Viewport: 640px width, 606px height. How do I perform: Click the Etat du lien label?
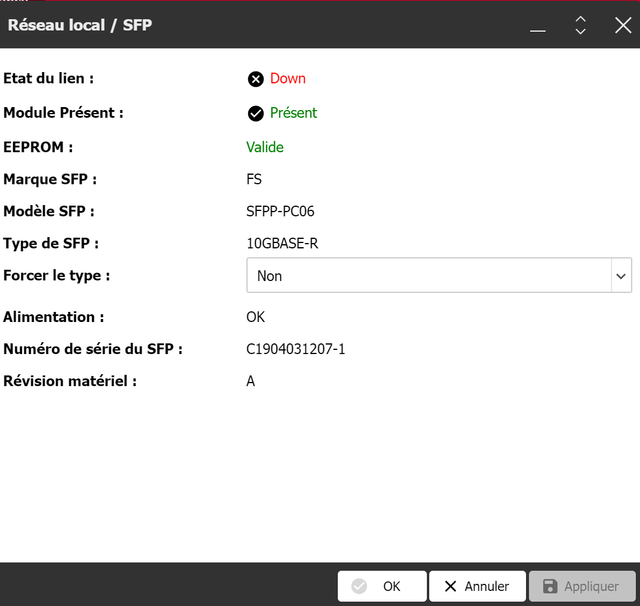(x=49, y=78)
